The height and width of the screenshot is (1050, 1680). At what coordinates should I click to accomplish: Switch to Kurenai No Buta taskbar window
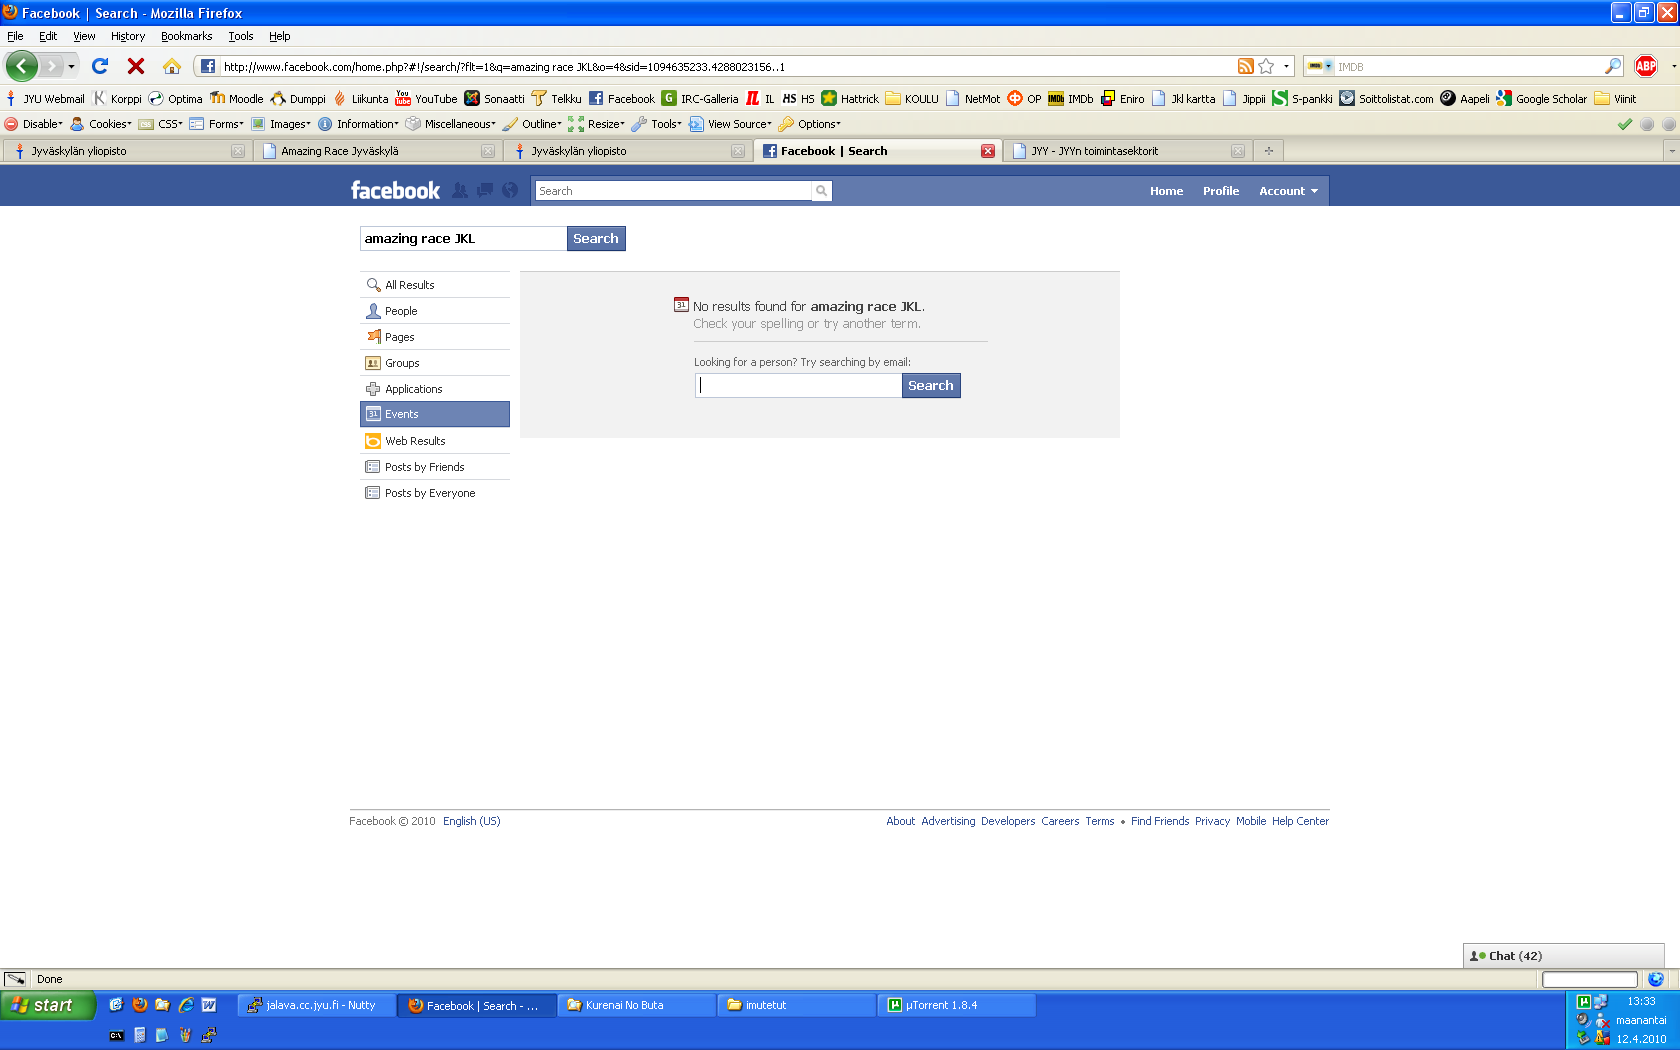click(x=637, y=1005)
